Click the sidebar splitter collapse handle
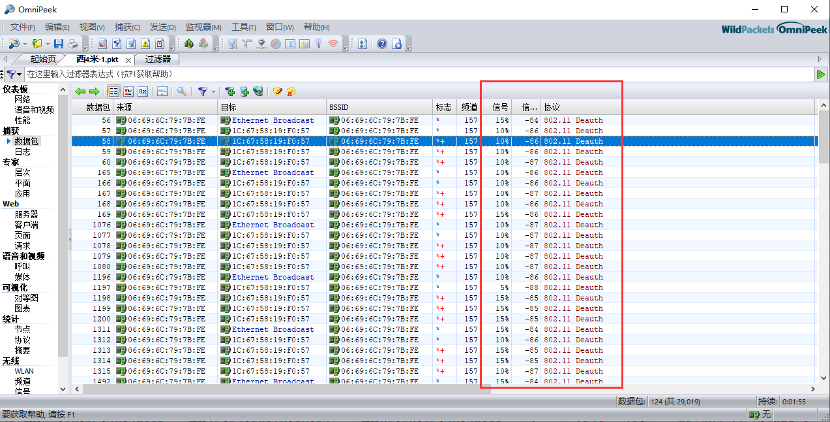Image resolution: width=830 pixels, height=422 pixels. tap(70, 239)
